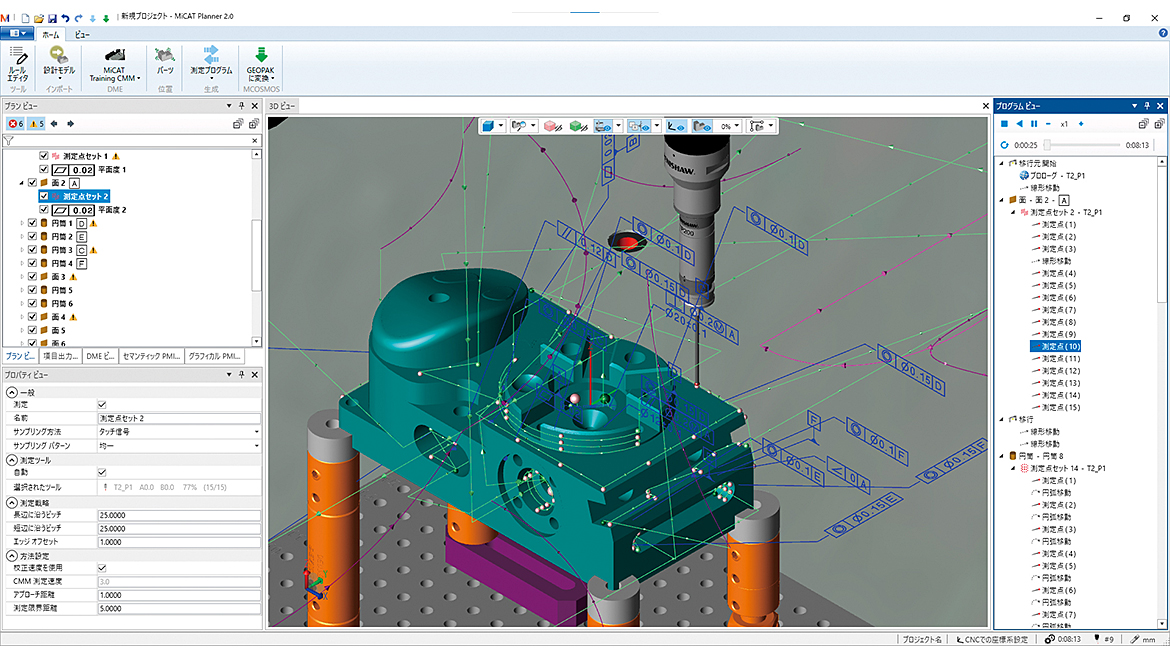Select the 3D ビュー tab
This screenshot has height=658, width=1170.
282,106
